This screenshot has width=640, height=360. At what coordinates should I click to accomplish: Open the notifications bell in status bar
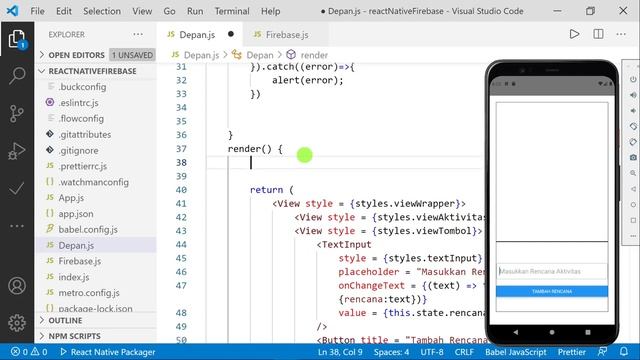(x=624, y=352)
